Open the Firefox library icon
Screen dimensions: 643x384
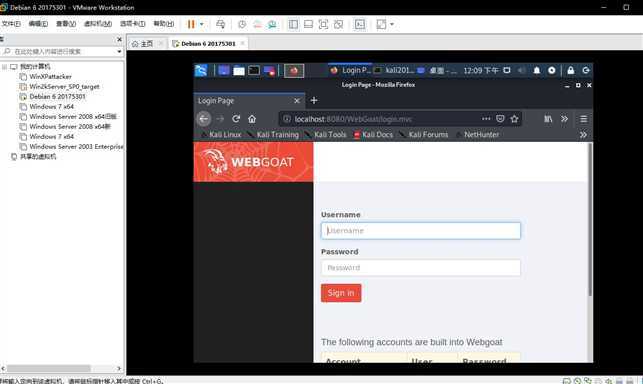(548, 119)
